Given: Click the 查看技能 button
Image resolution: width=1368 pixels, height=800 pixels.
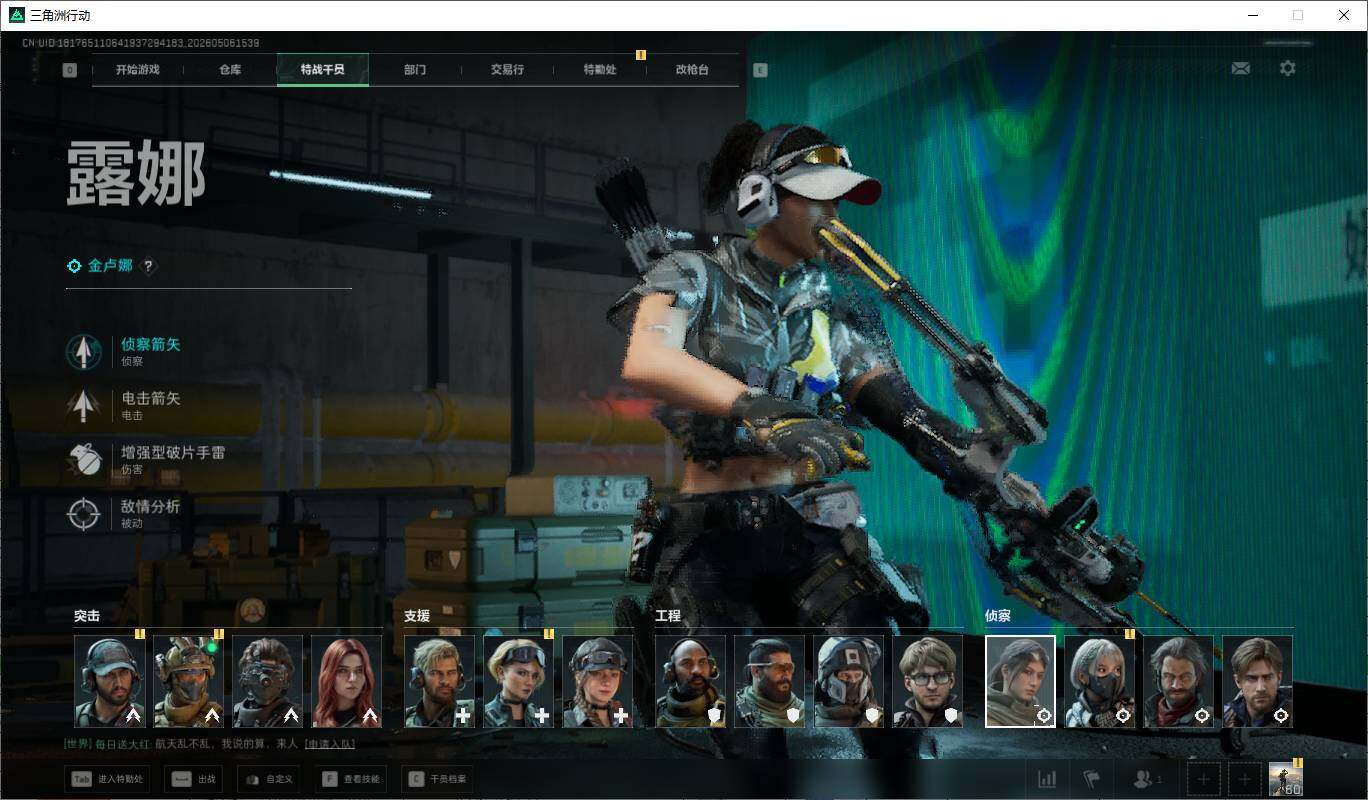Looking at the screenshot, I should (x=351, y=779).
